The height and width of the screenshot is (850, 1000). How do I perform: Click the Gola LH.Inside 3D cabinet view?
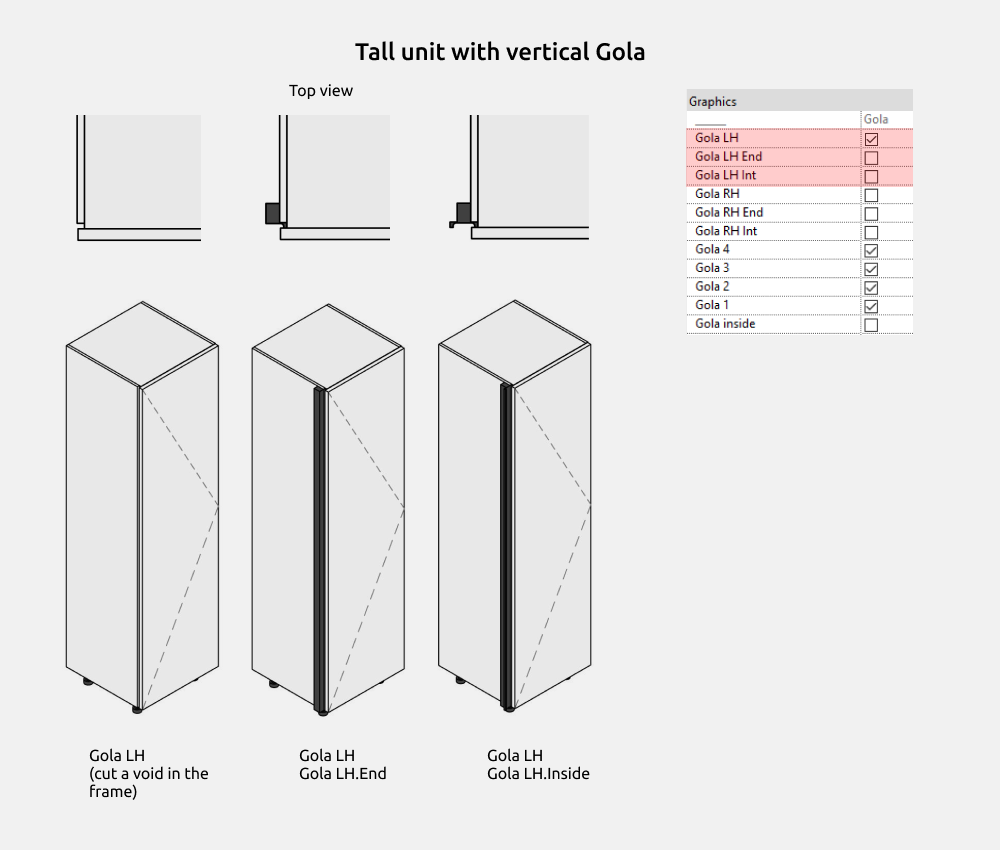click(x=514, y=510)
